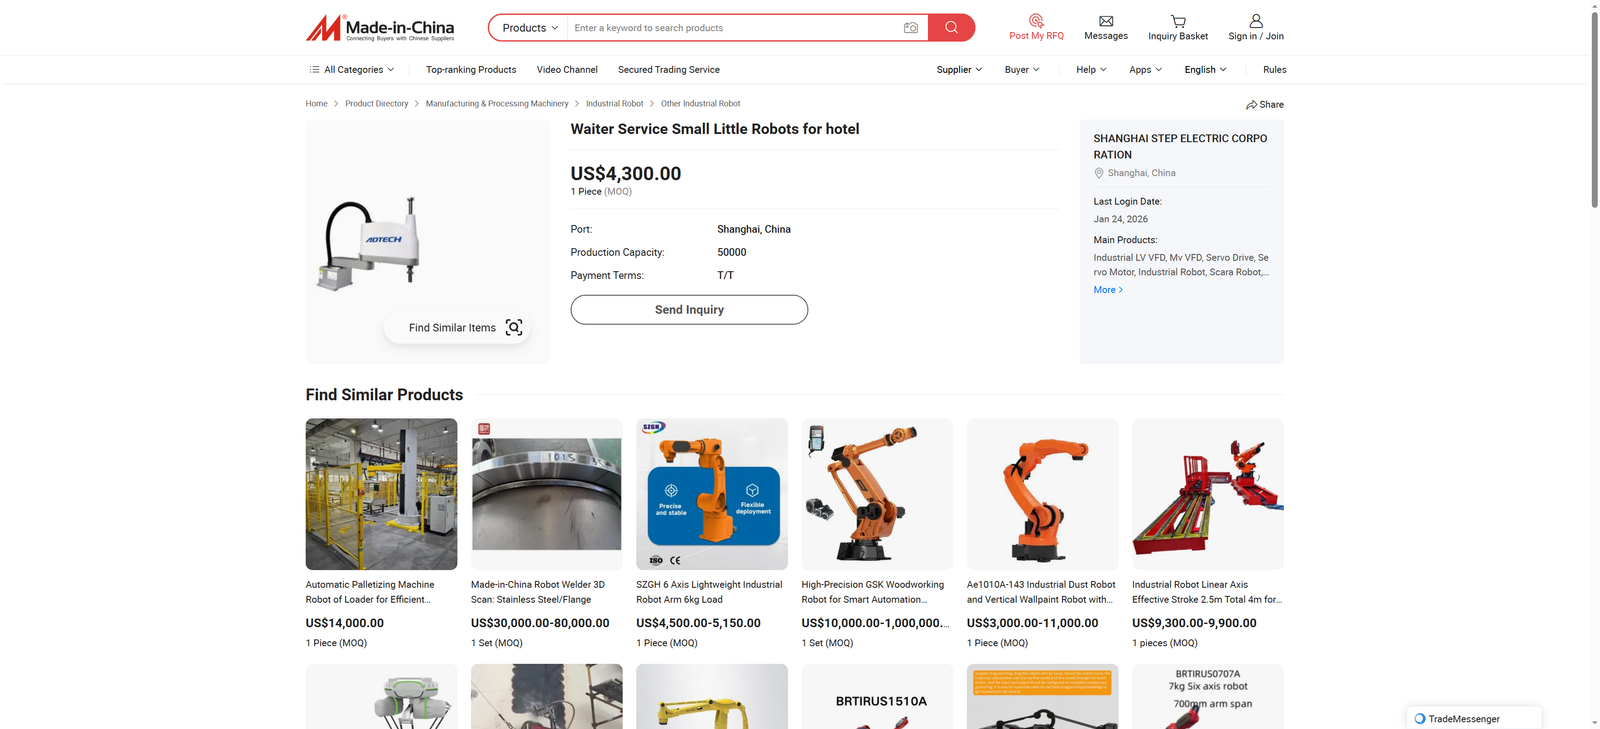
Task: Type in the product keyword search field
Action: click(x=730, y=28)
